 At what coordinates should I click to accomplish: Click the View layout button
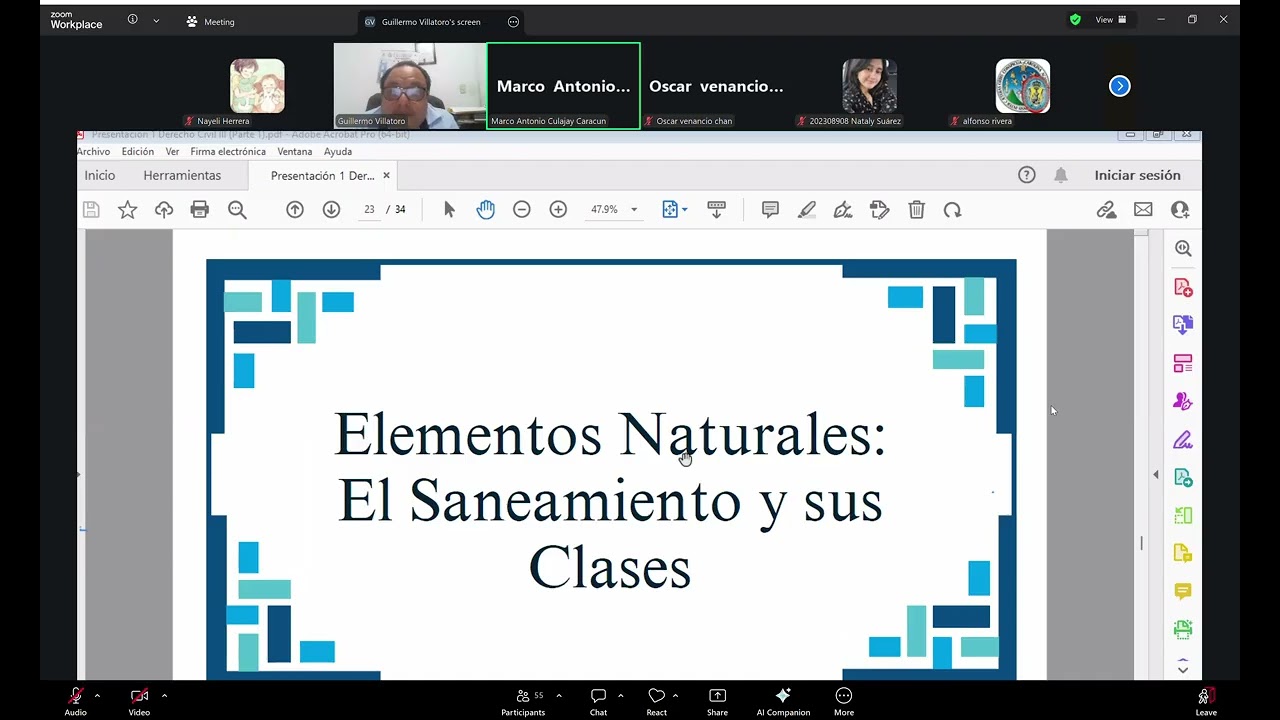click(x=1111, y=20)
